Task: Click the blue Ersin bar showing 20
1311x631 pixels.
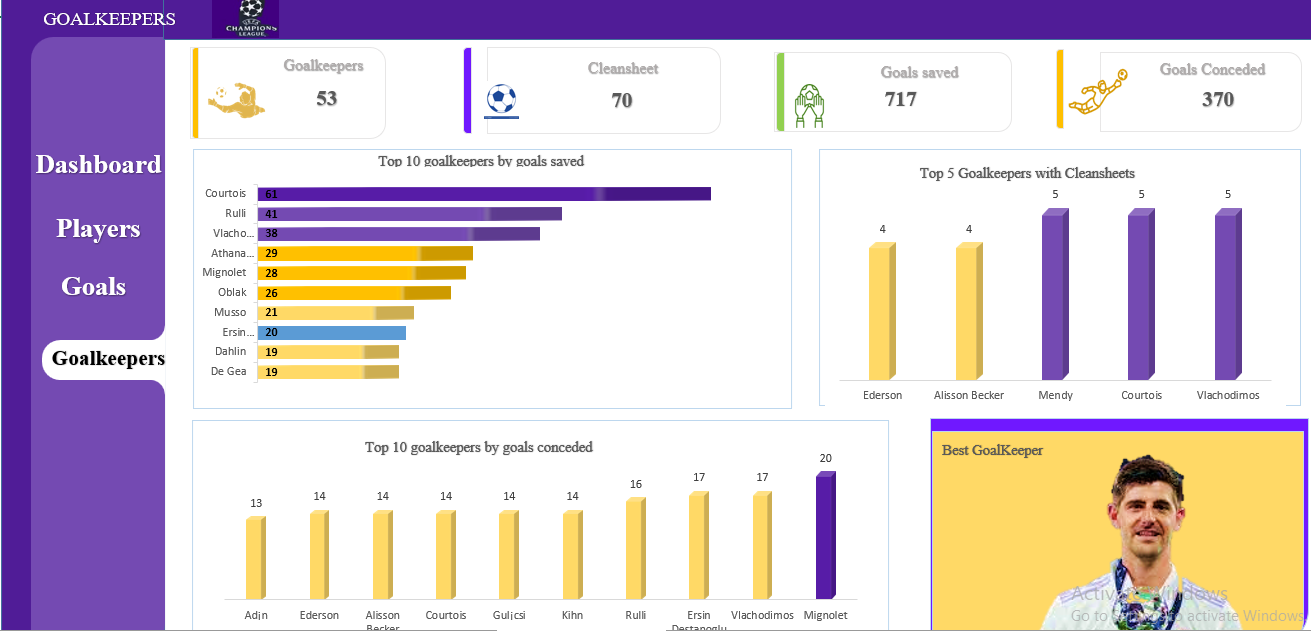Action: 332,333
